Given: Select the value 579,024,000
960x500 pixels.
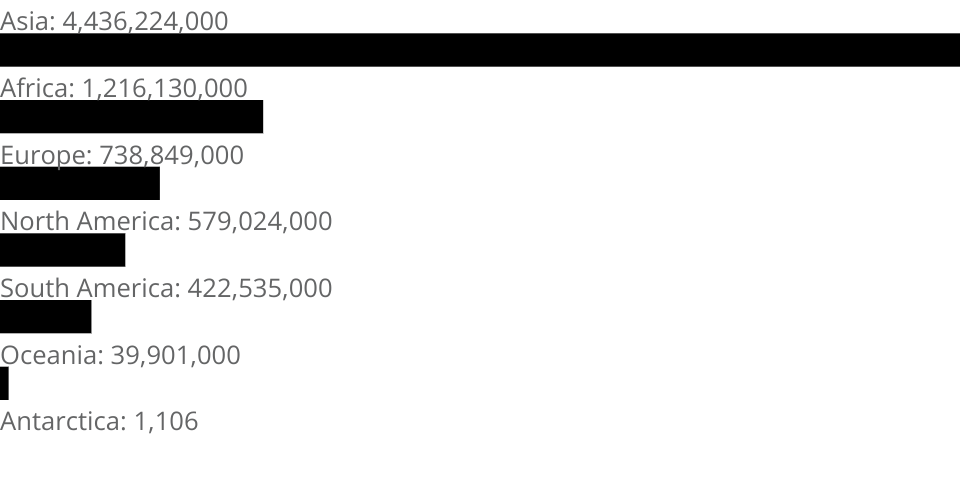Looking at the screenshot, I should 260,221.
